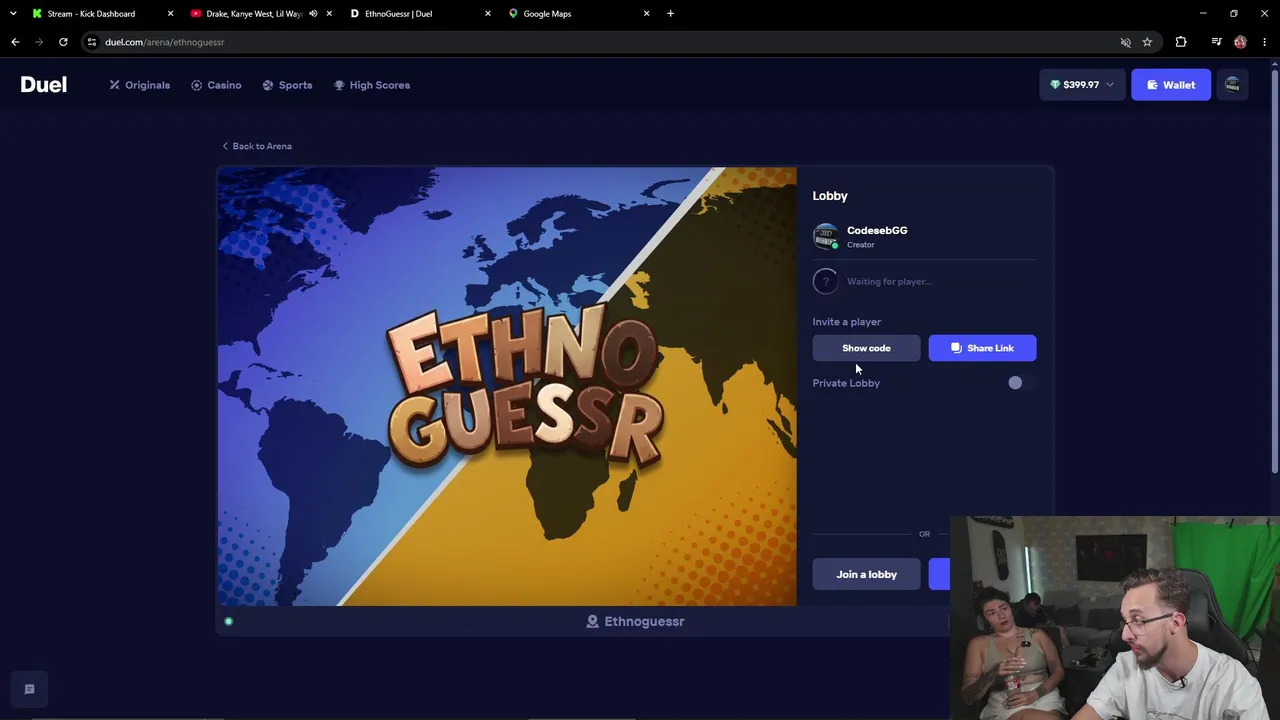Toggle the Private Lobby switch
This screenshot has width=1280, height=720.
(x=1021, y=383)
